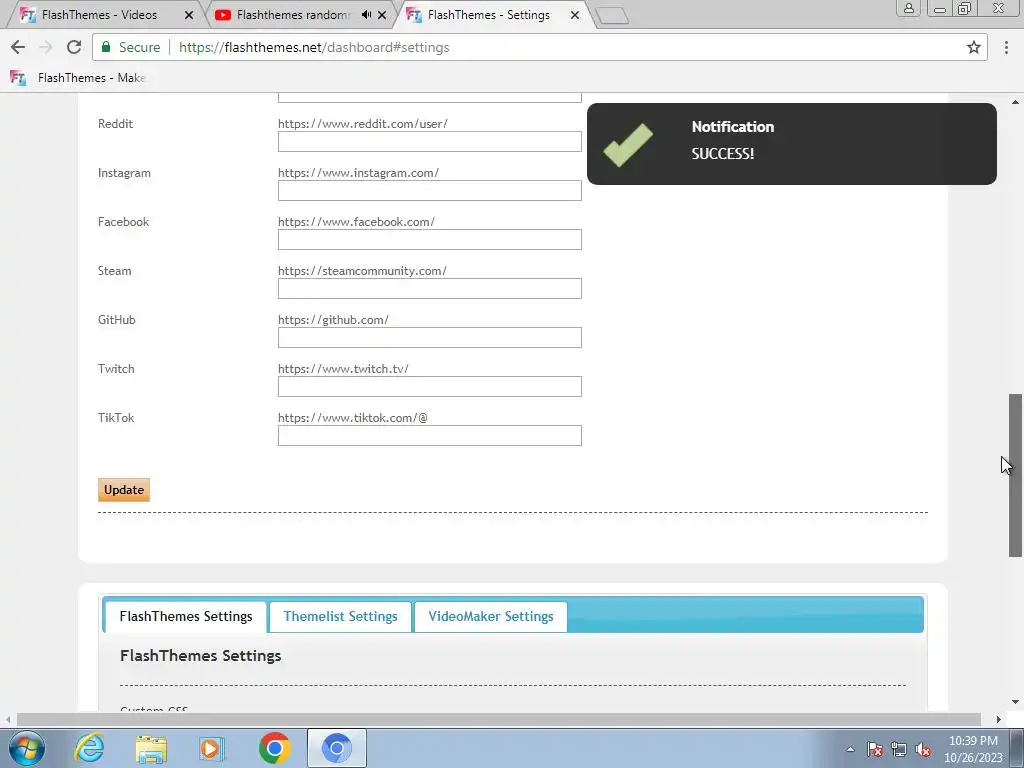Click the active Chromium taskbar icon
The height and width of the screenshot is (768, 1024).
coord(337,748)
